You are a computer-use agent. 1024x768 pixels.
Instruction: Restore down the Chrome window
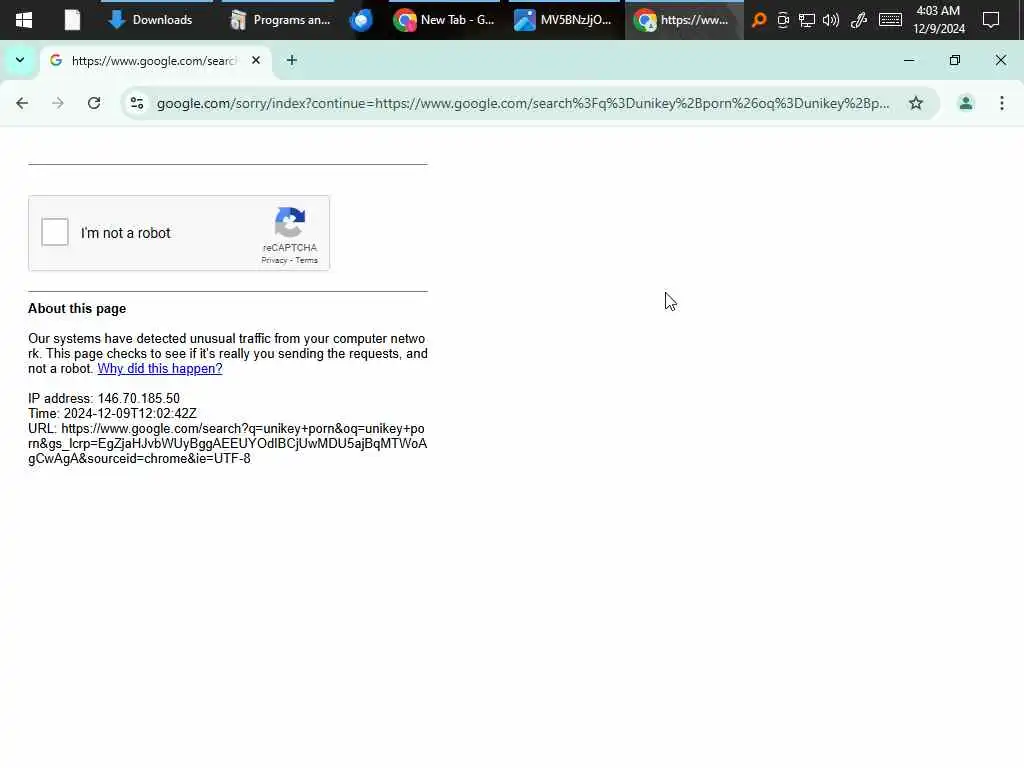point(955,60)
